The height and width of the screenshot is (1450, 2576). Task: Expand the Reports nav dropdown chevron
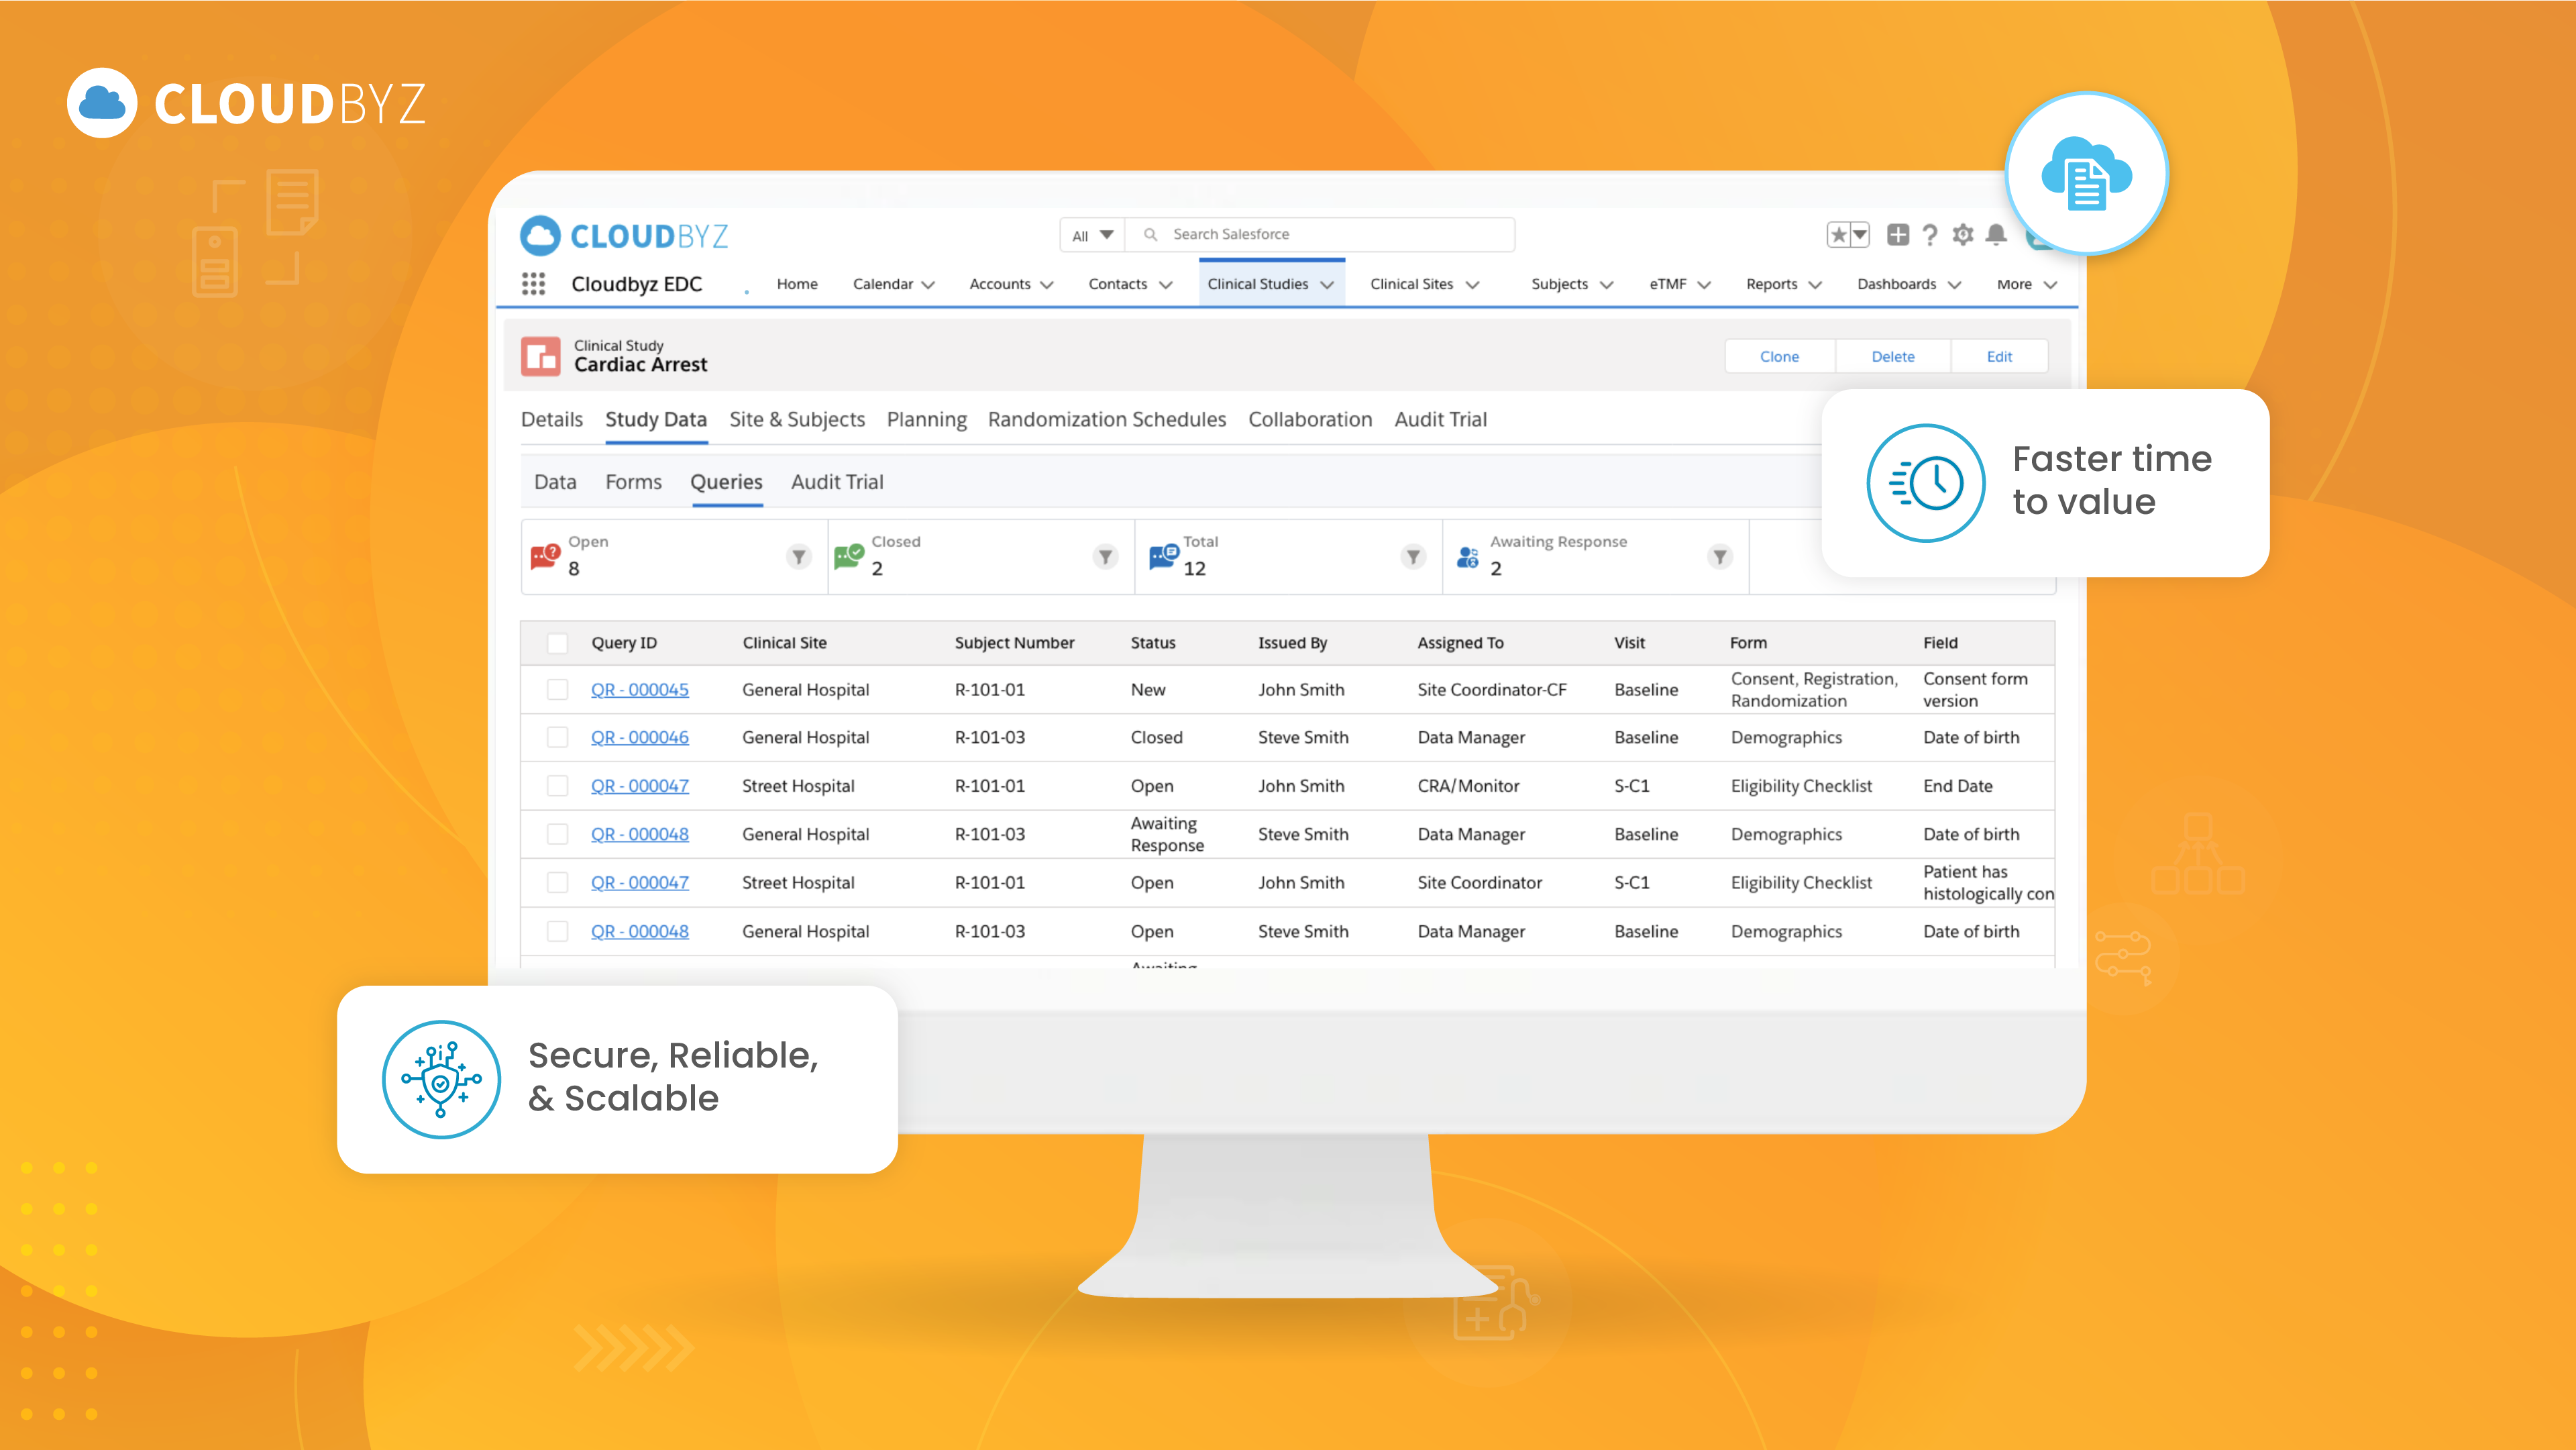pos(1815,285)
